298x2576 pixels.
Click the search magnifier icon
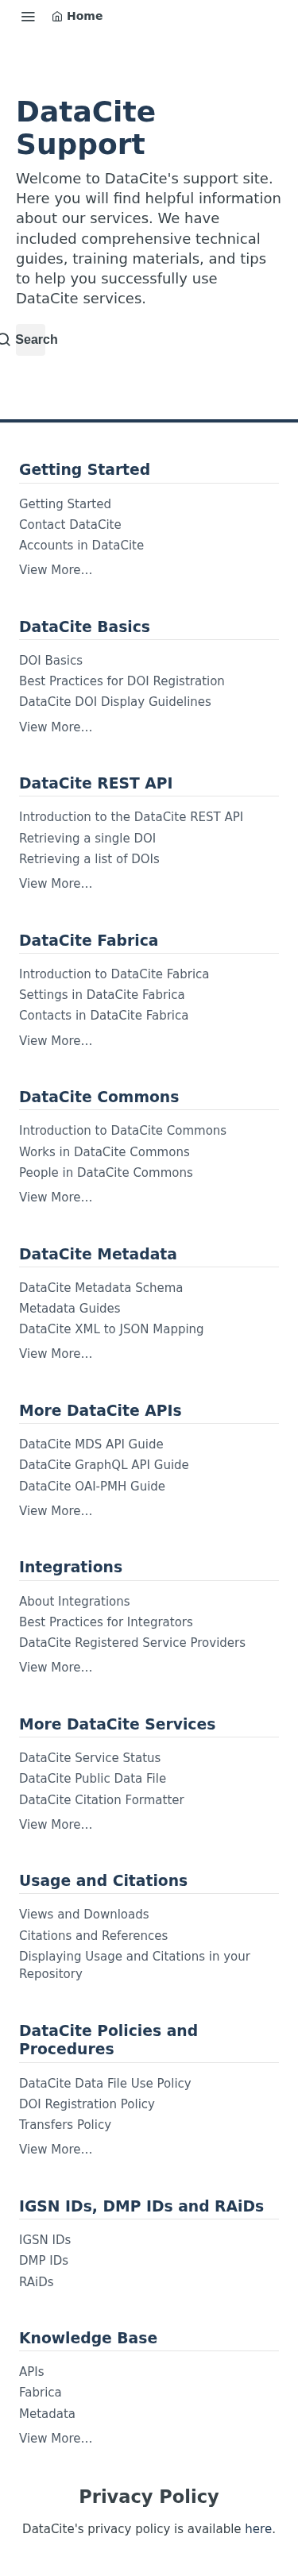5,340
